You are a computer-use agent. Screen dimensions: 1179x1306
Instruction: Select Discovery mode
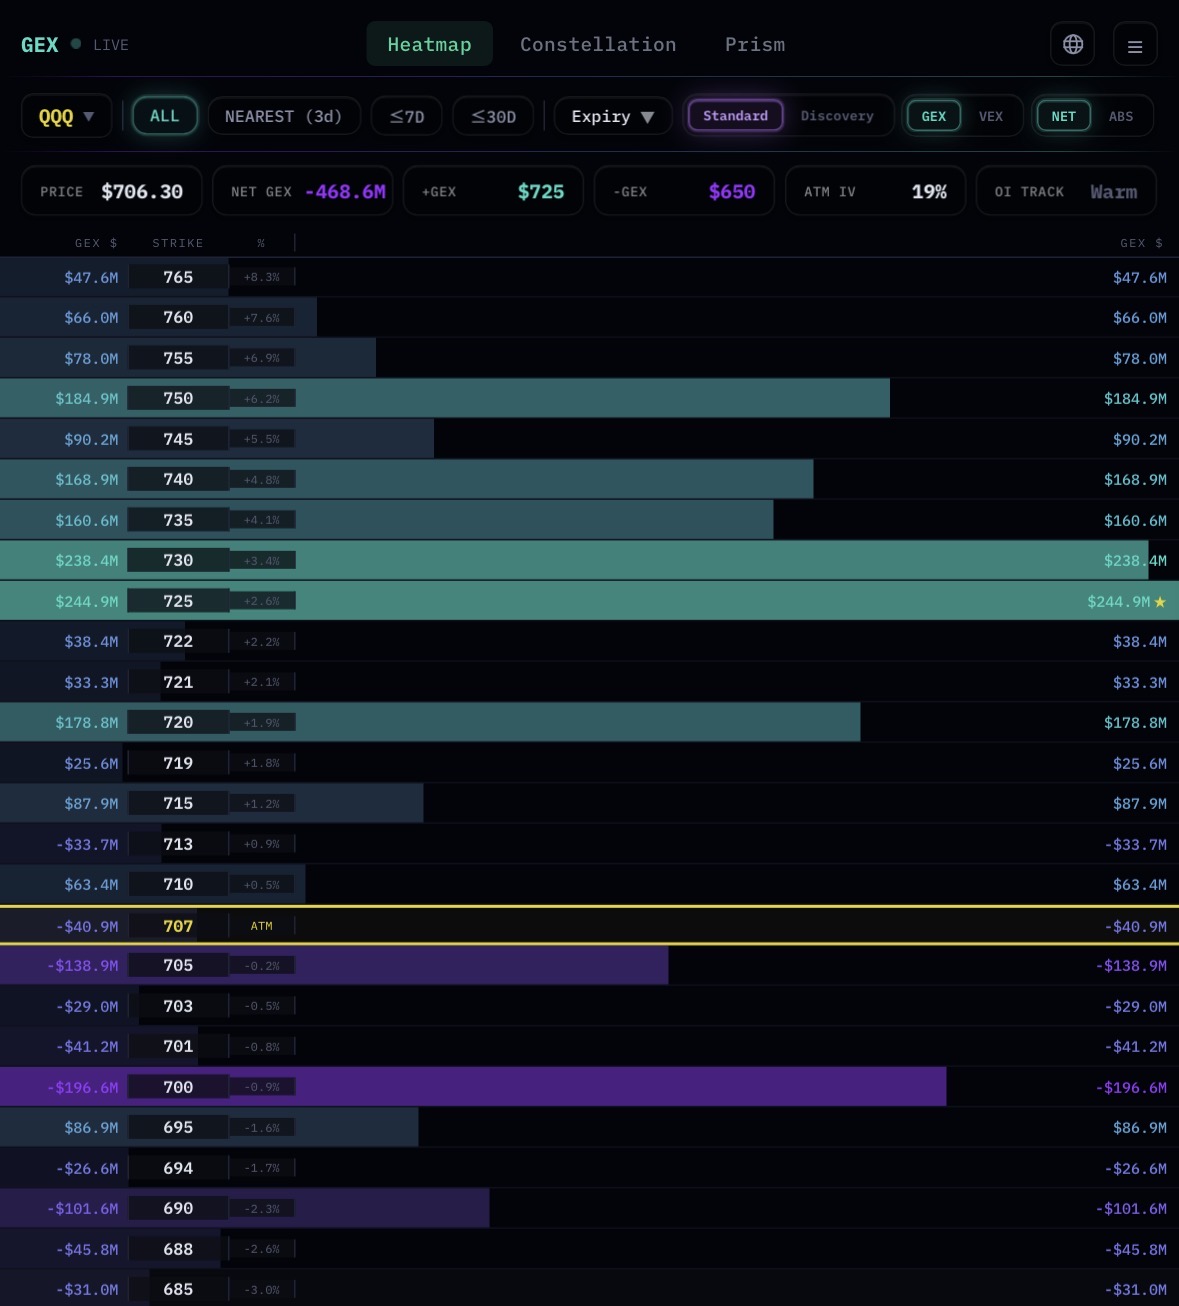pos(837,116)
